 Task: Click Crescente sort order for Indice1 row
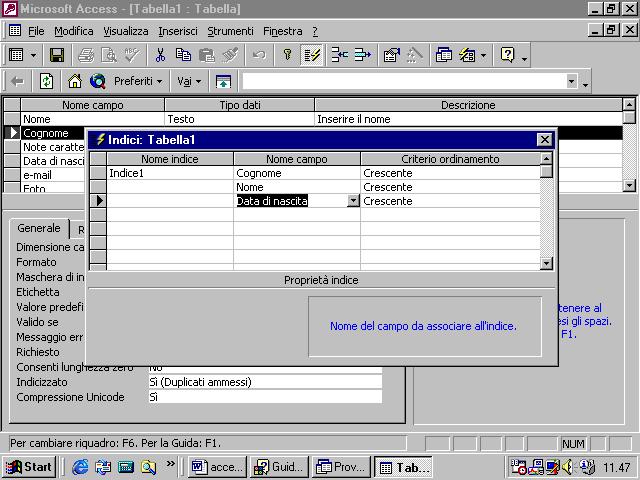[x=450, y=173]
